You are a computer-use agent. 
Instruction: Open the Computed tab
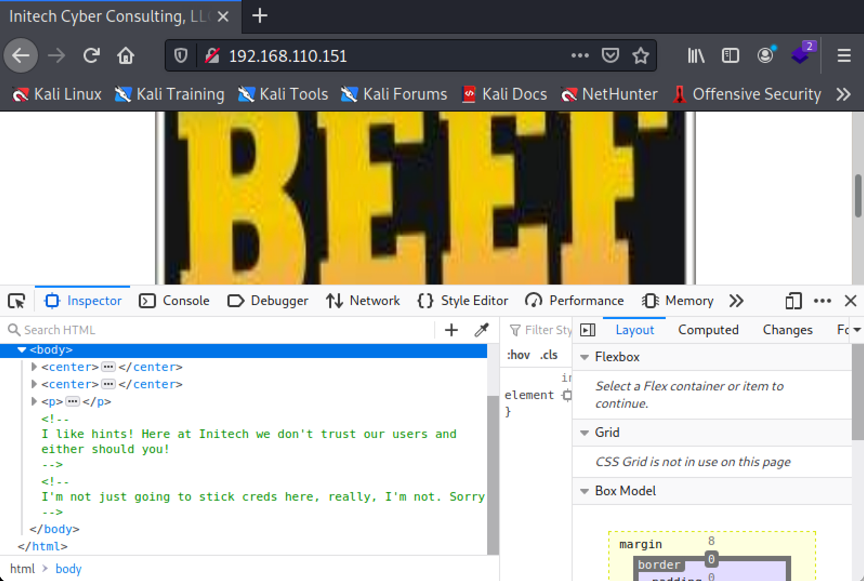(x=708, y=330)
